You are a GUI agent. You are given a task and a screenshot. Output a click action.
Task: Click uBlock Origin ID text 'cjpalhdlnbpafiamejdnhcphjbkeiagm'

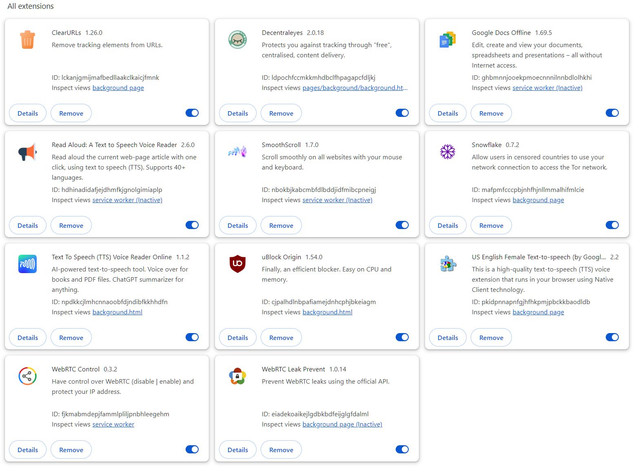[x=324, y=302]
